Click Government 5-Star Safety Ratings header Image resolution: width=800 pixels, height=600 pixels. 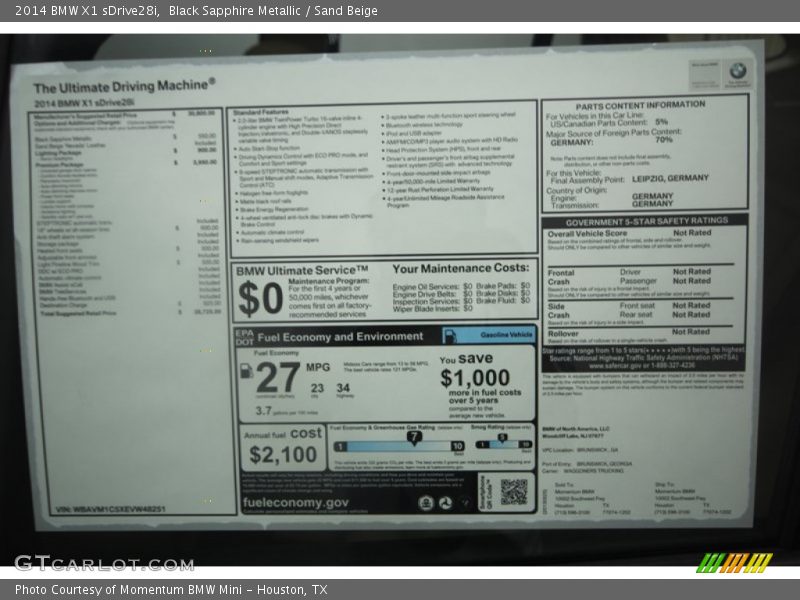pos(645,222)
